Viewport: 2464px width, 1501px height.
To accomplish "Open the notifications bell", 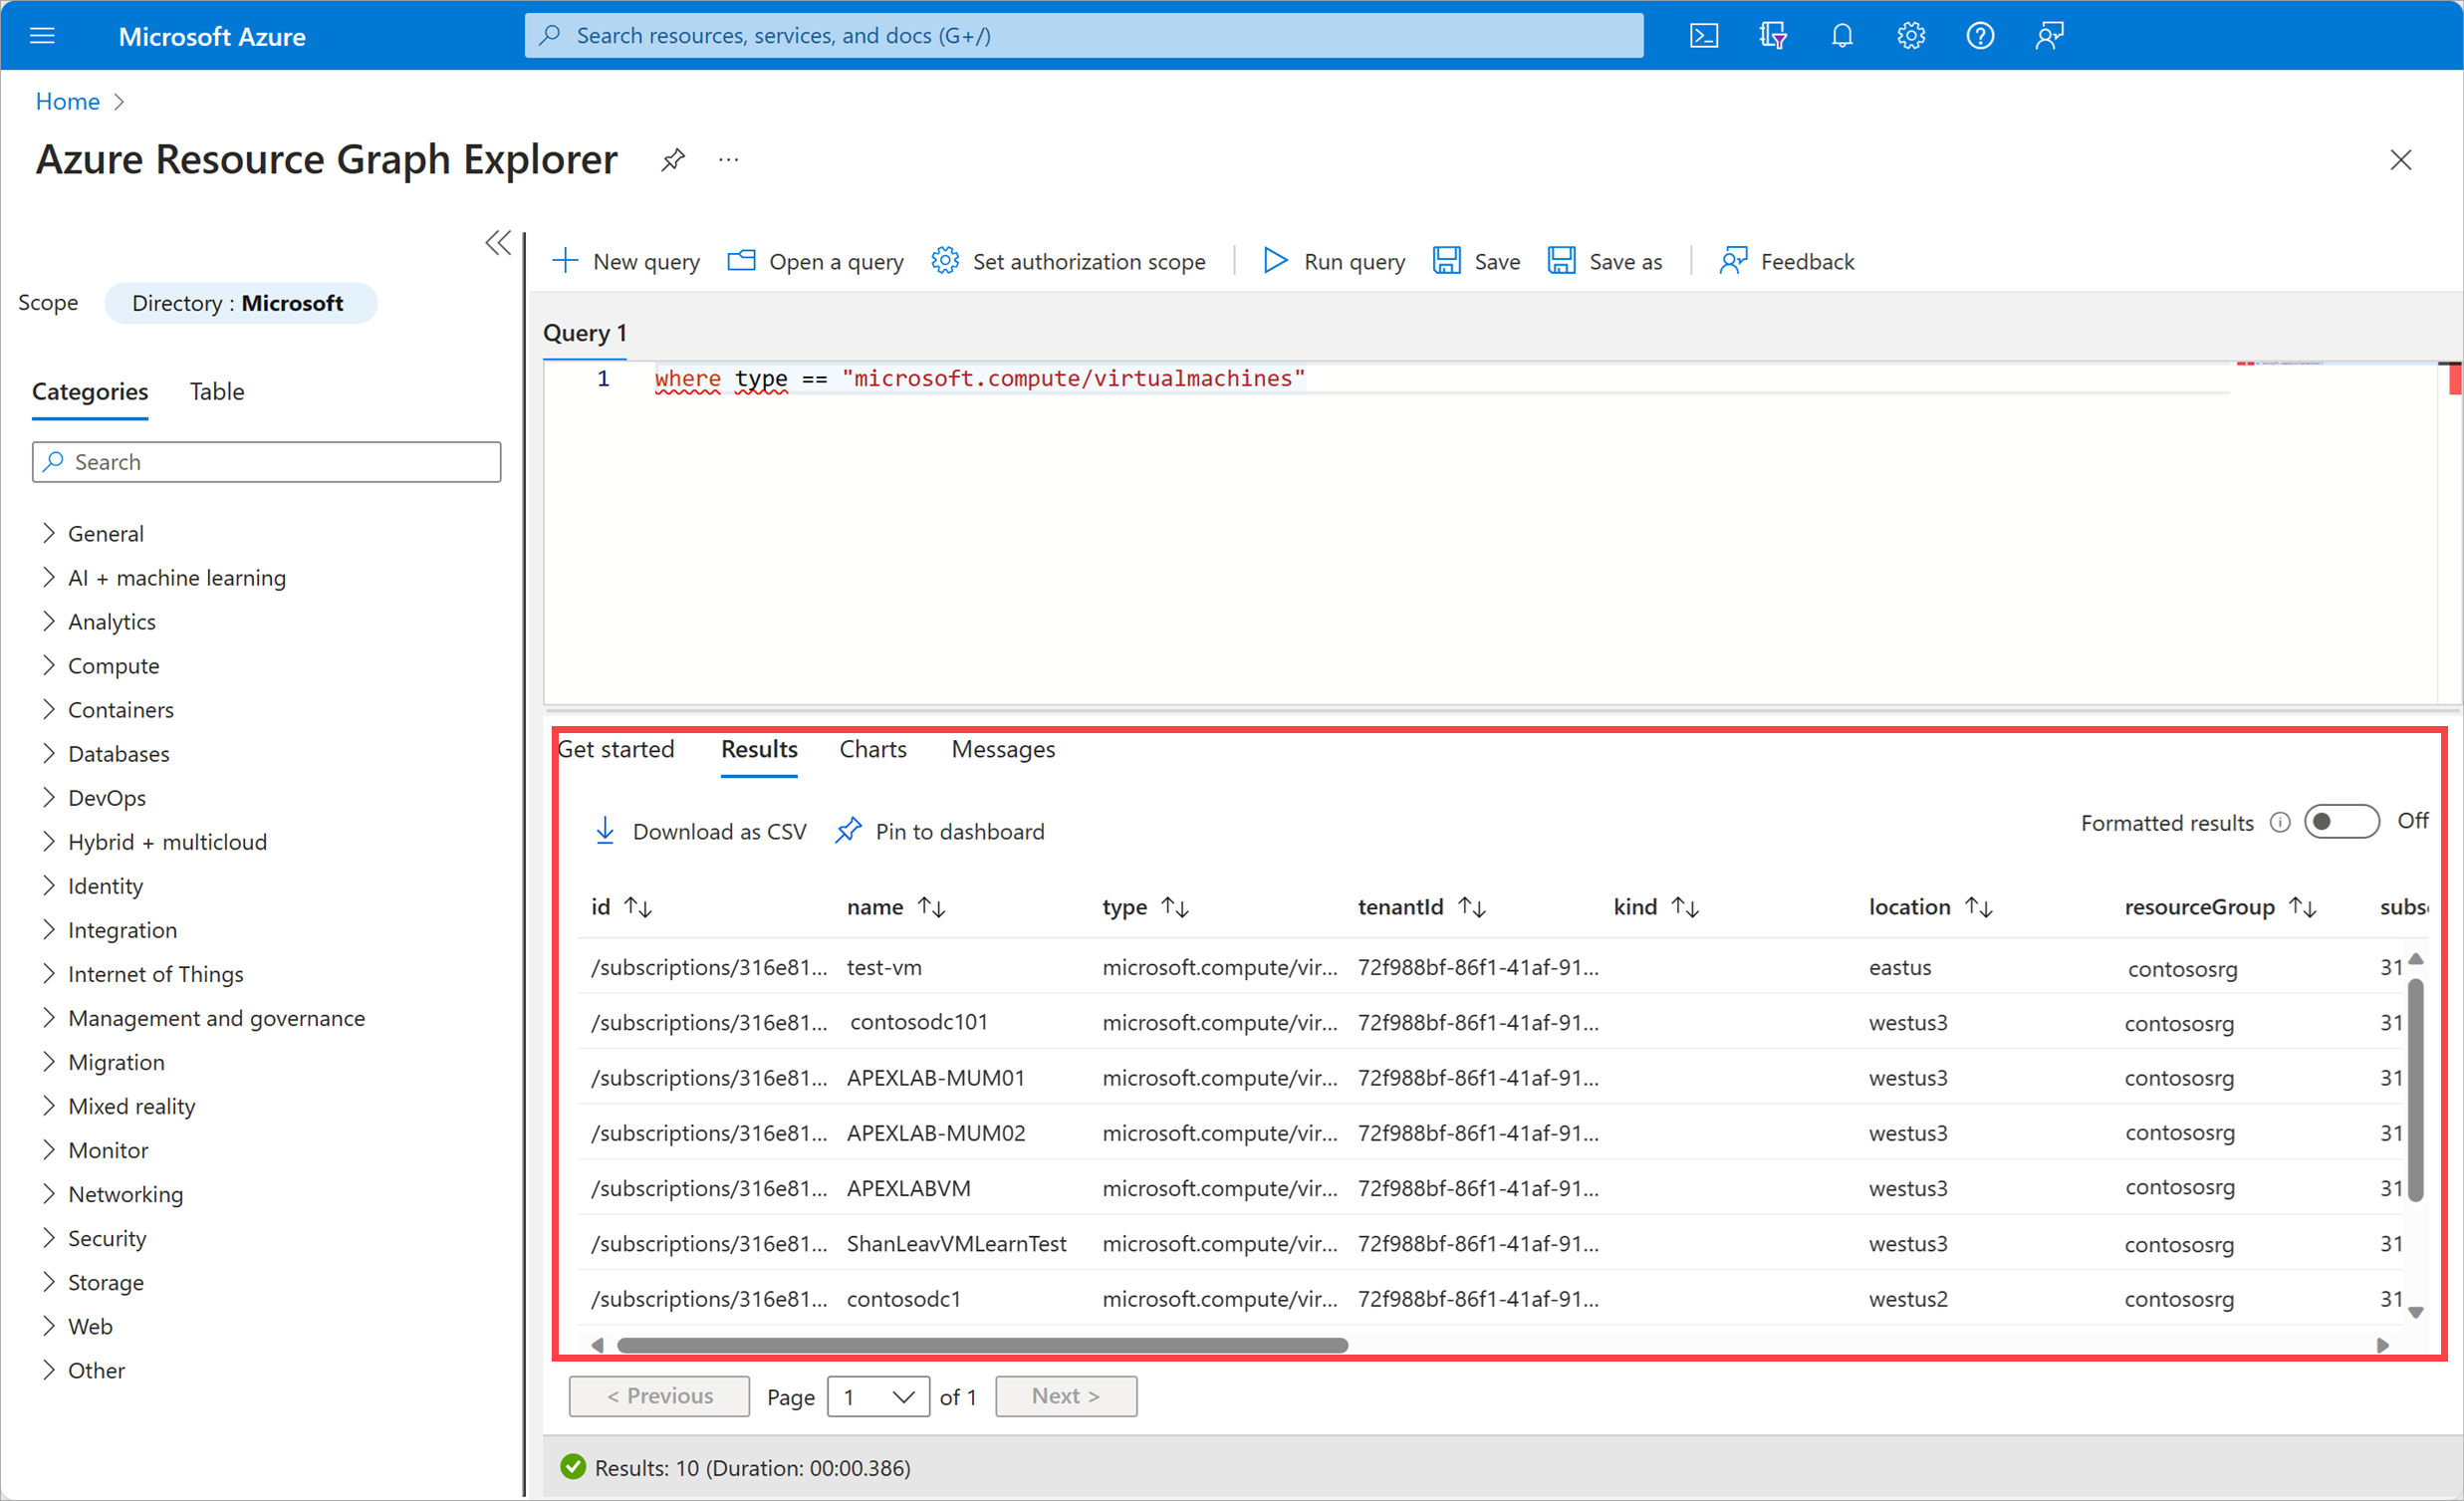I will coord(1841,36).
